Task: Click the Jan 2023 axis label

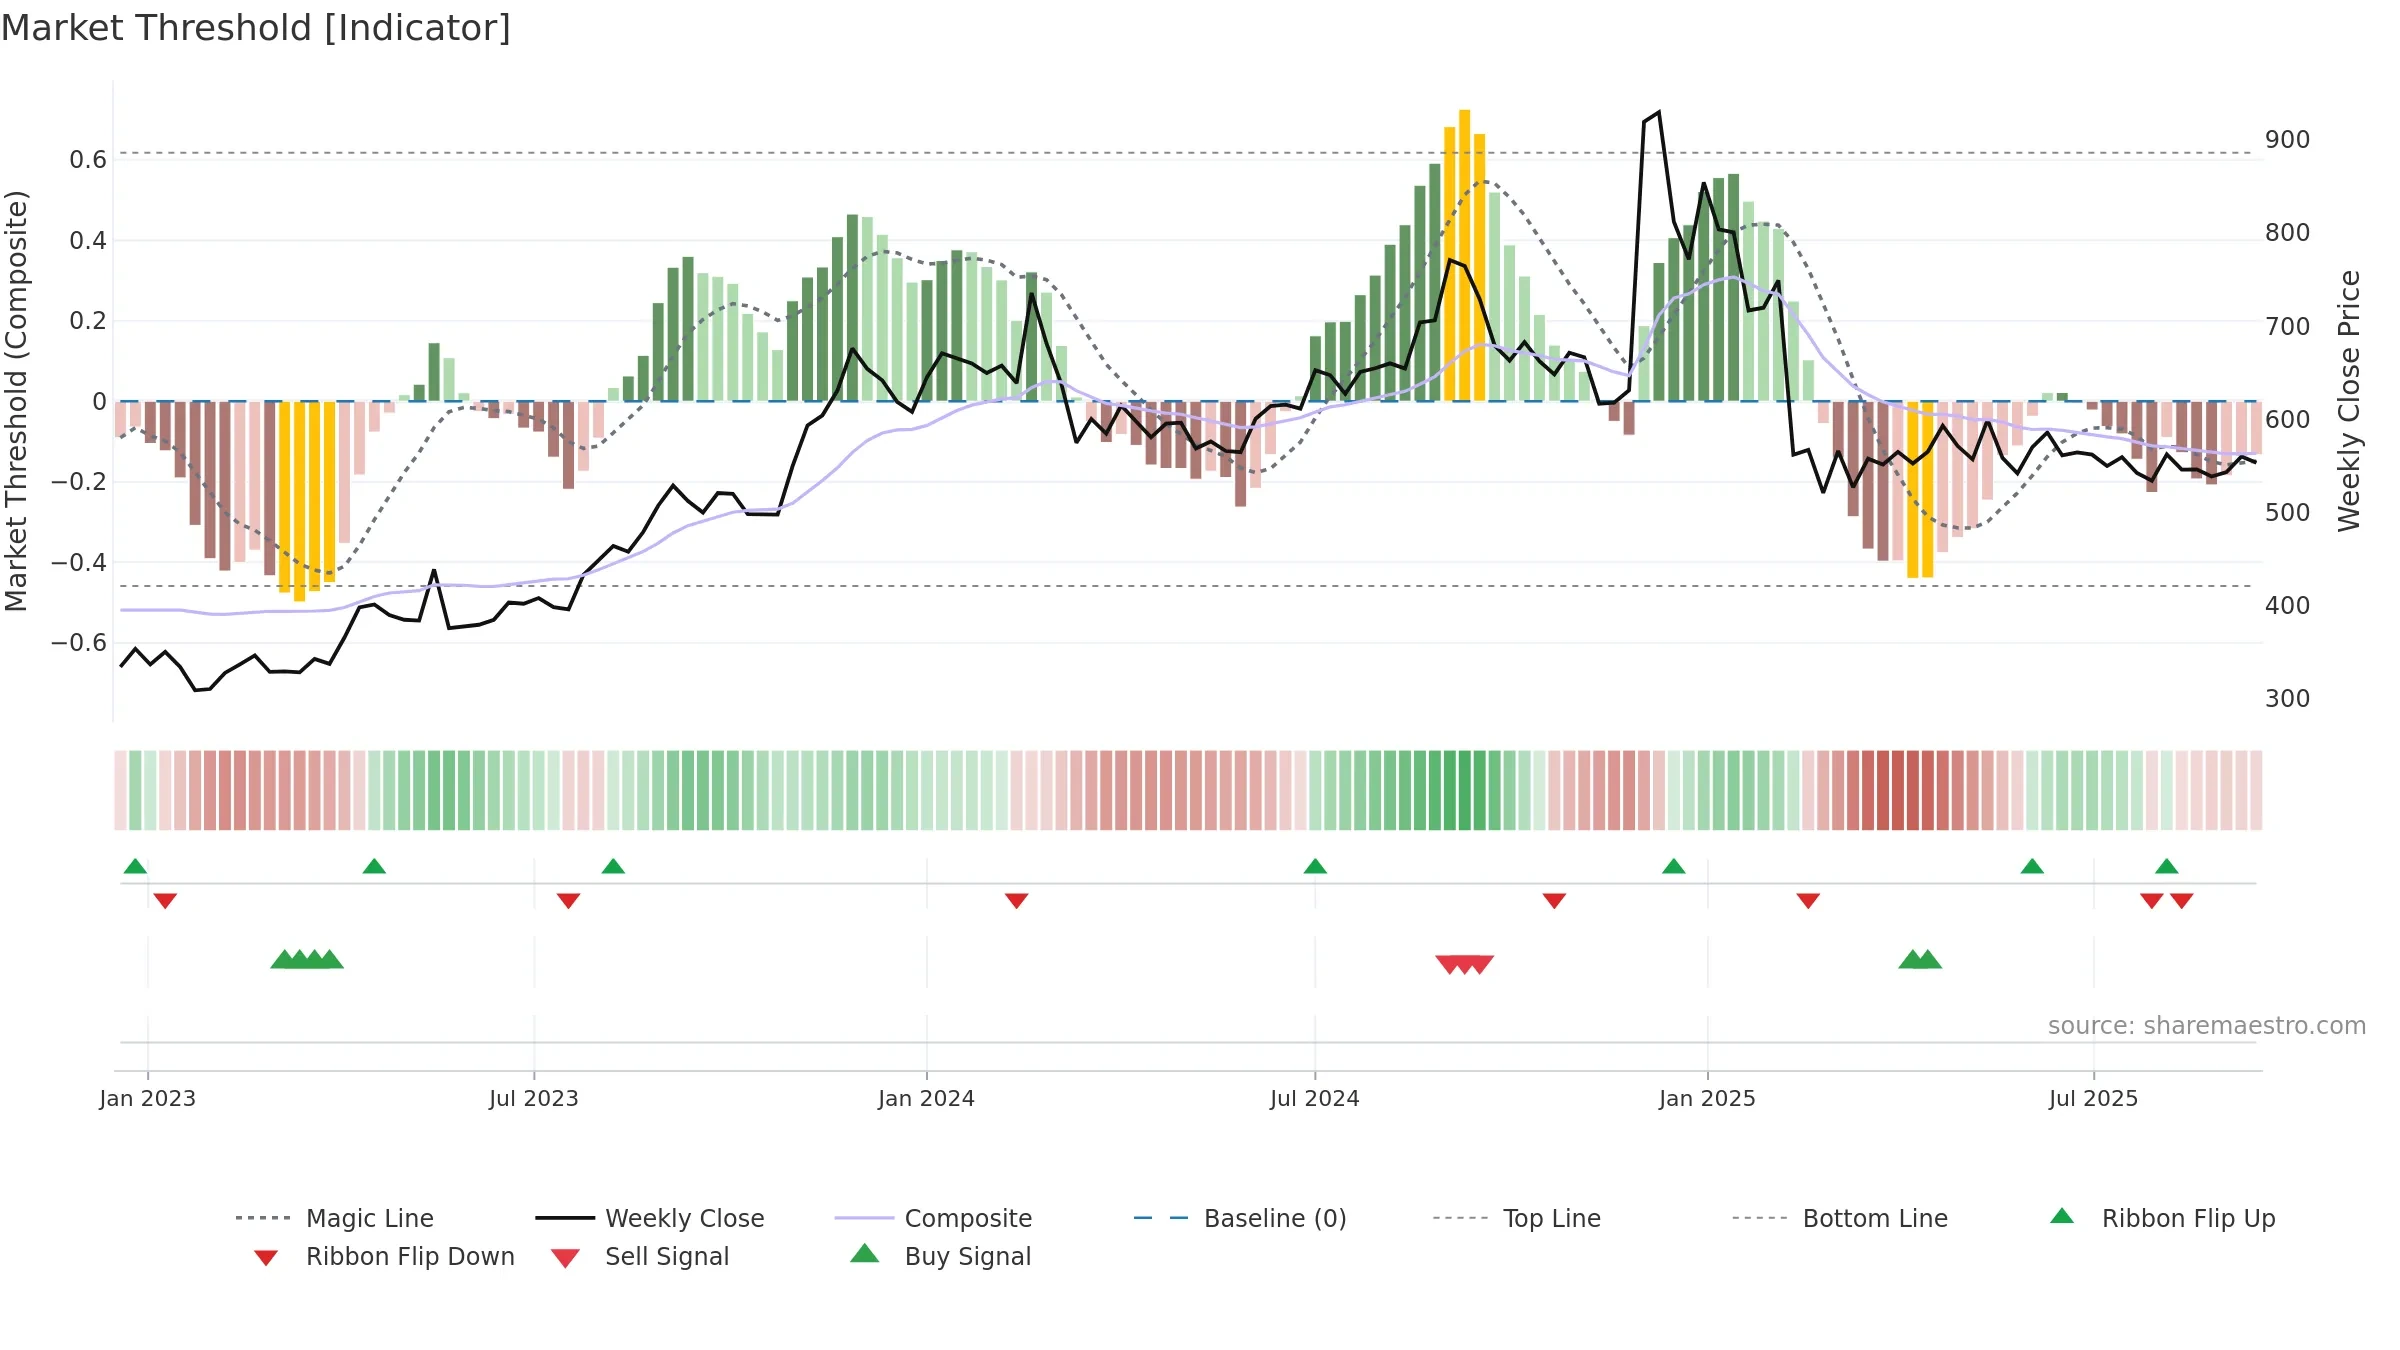Action: 148,1099
